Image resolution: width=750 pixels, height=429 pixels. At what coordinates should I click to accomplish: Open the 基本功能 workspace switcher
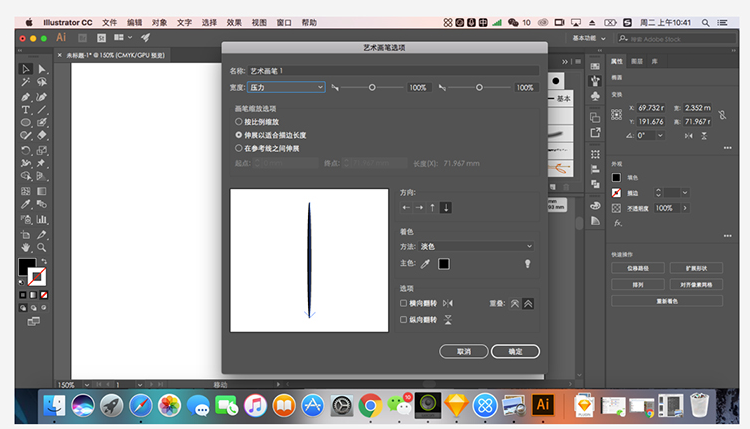pyautogui.click(x=588, y=38)
